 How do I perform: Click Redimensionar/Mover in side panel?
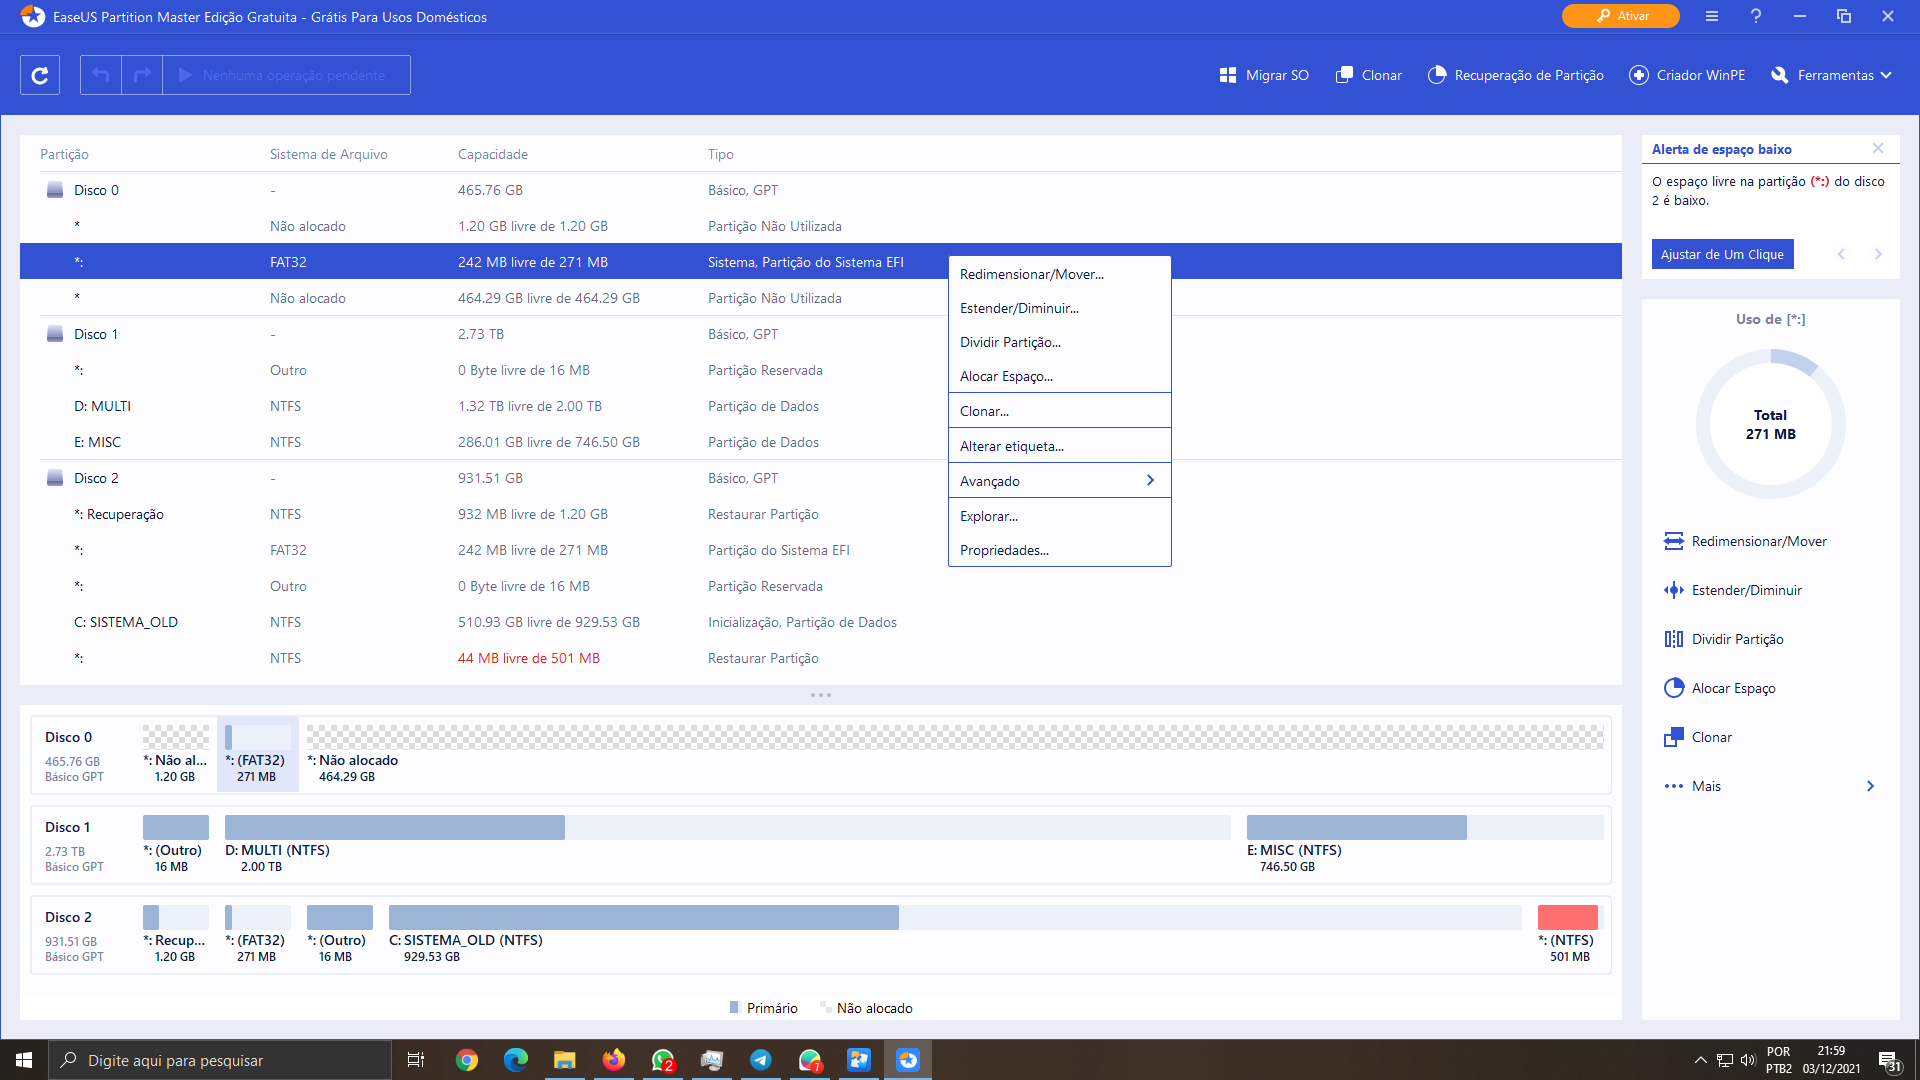(1745, 541)
